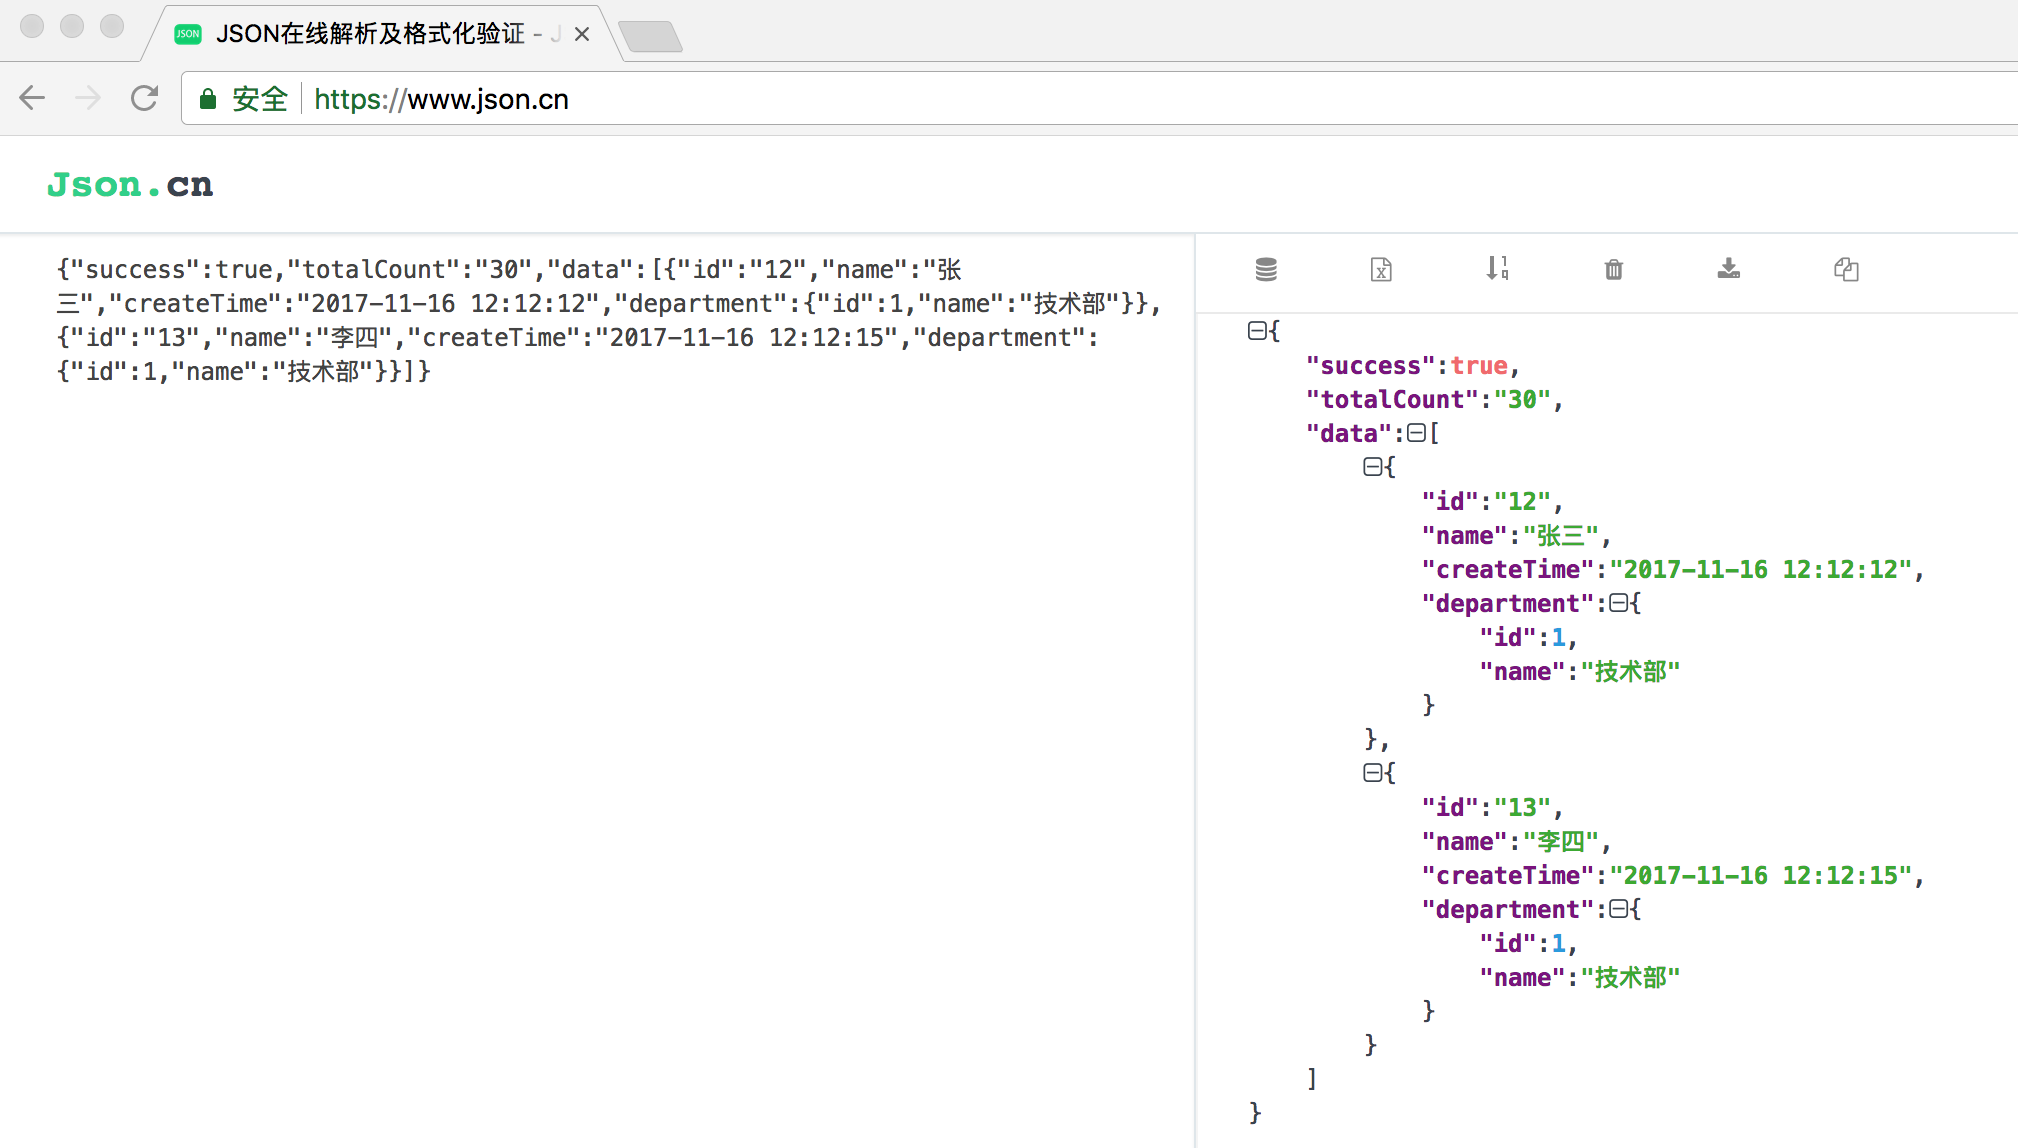Collapse the department object under 张三
This screenshot has height=1148, width=2018.
click(1620, 603)
